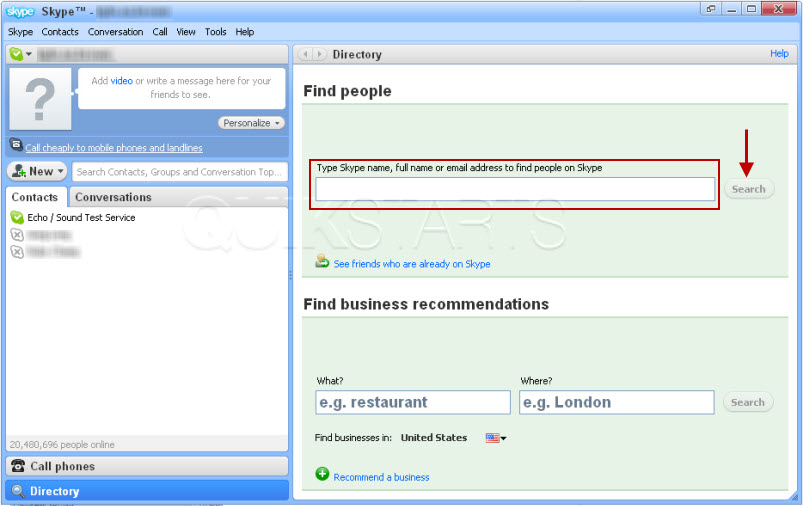
Task: Click first offline contact's status icon
Action: point(17,235)
